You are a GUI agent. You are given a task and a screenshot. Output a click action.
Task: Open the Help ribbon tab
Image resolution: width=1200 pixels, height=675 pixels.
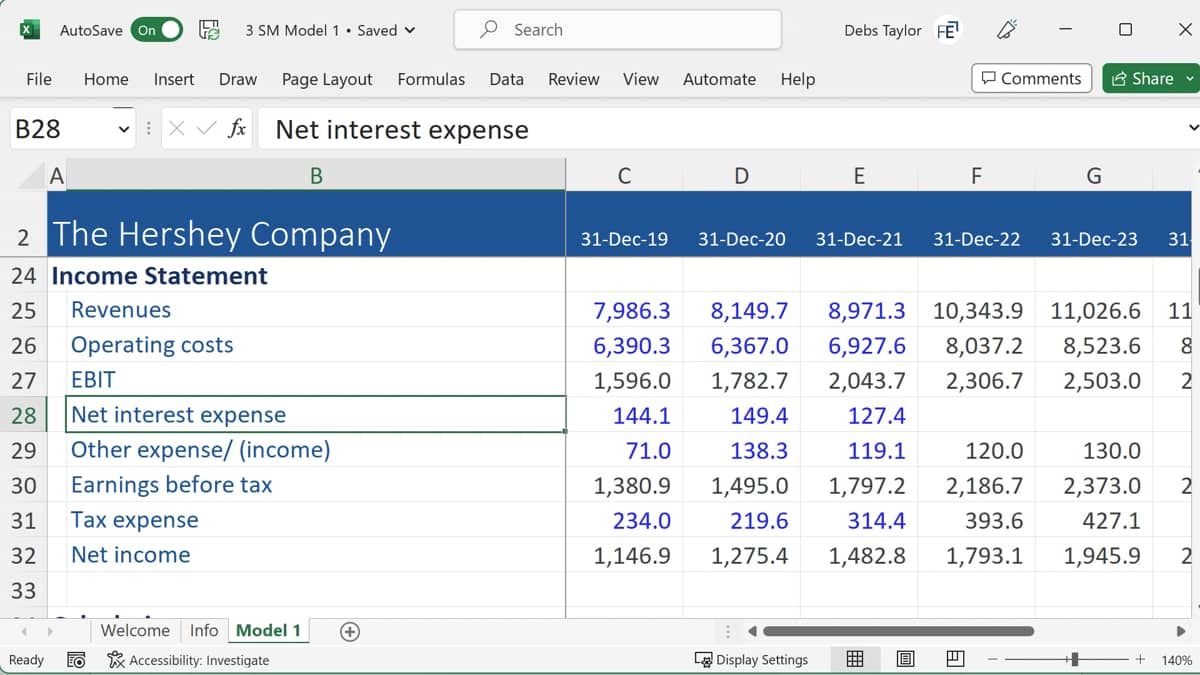coord(797,79)
